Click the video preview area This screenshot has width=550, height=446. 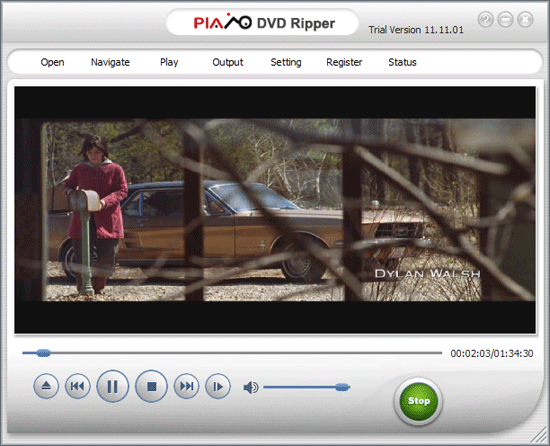point(275,210)
